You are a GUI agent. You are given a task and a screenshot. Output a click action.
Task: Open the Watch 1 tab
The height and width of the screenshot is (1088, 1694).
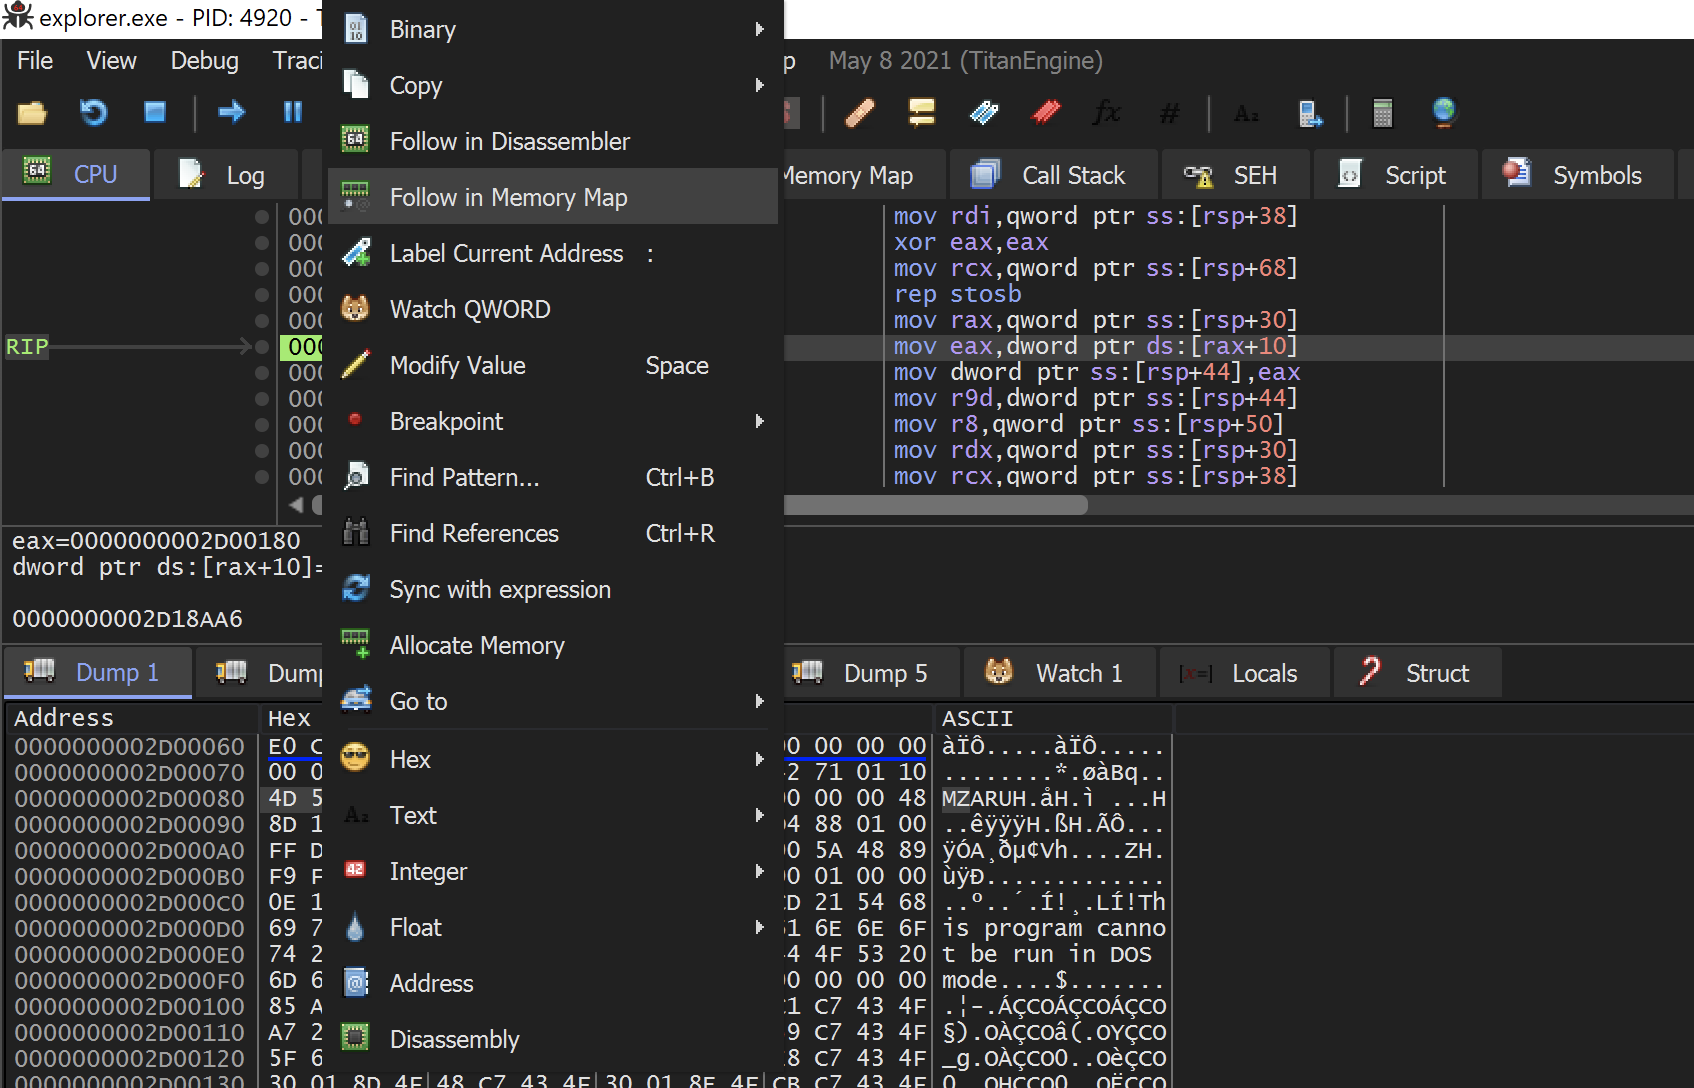[1058, 674]
